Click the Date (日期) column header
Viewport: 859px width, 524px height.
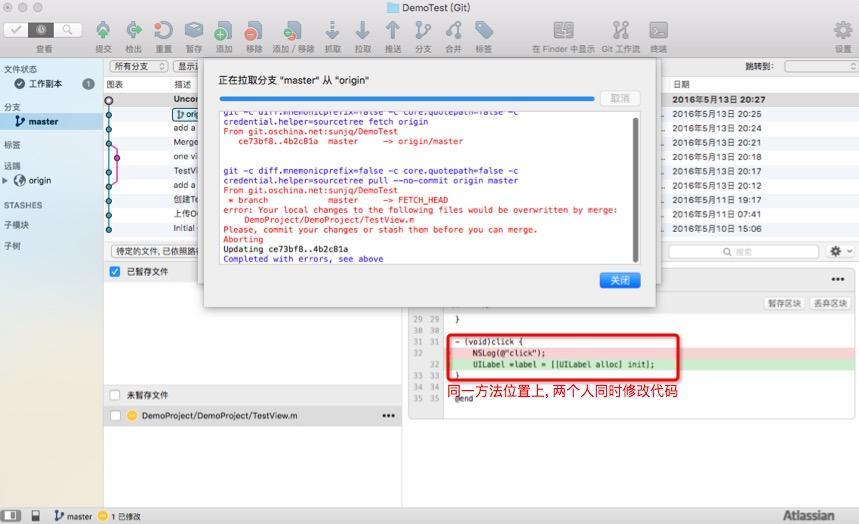click(681, 84)
